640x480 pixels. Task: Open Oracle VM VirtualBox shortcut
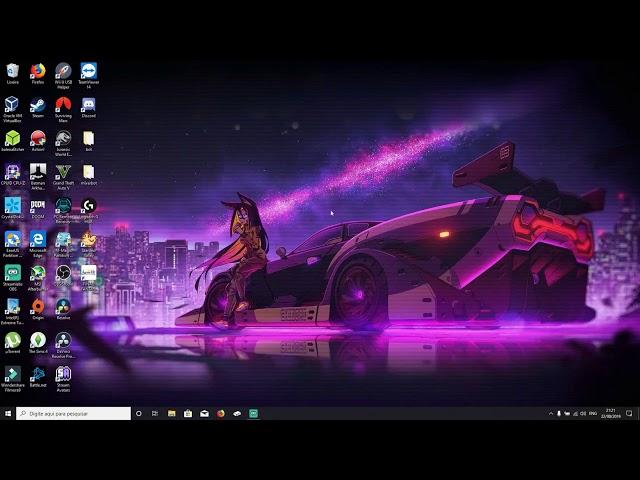point(13,109)
